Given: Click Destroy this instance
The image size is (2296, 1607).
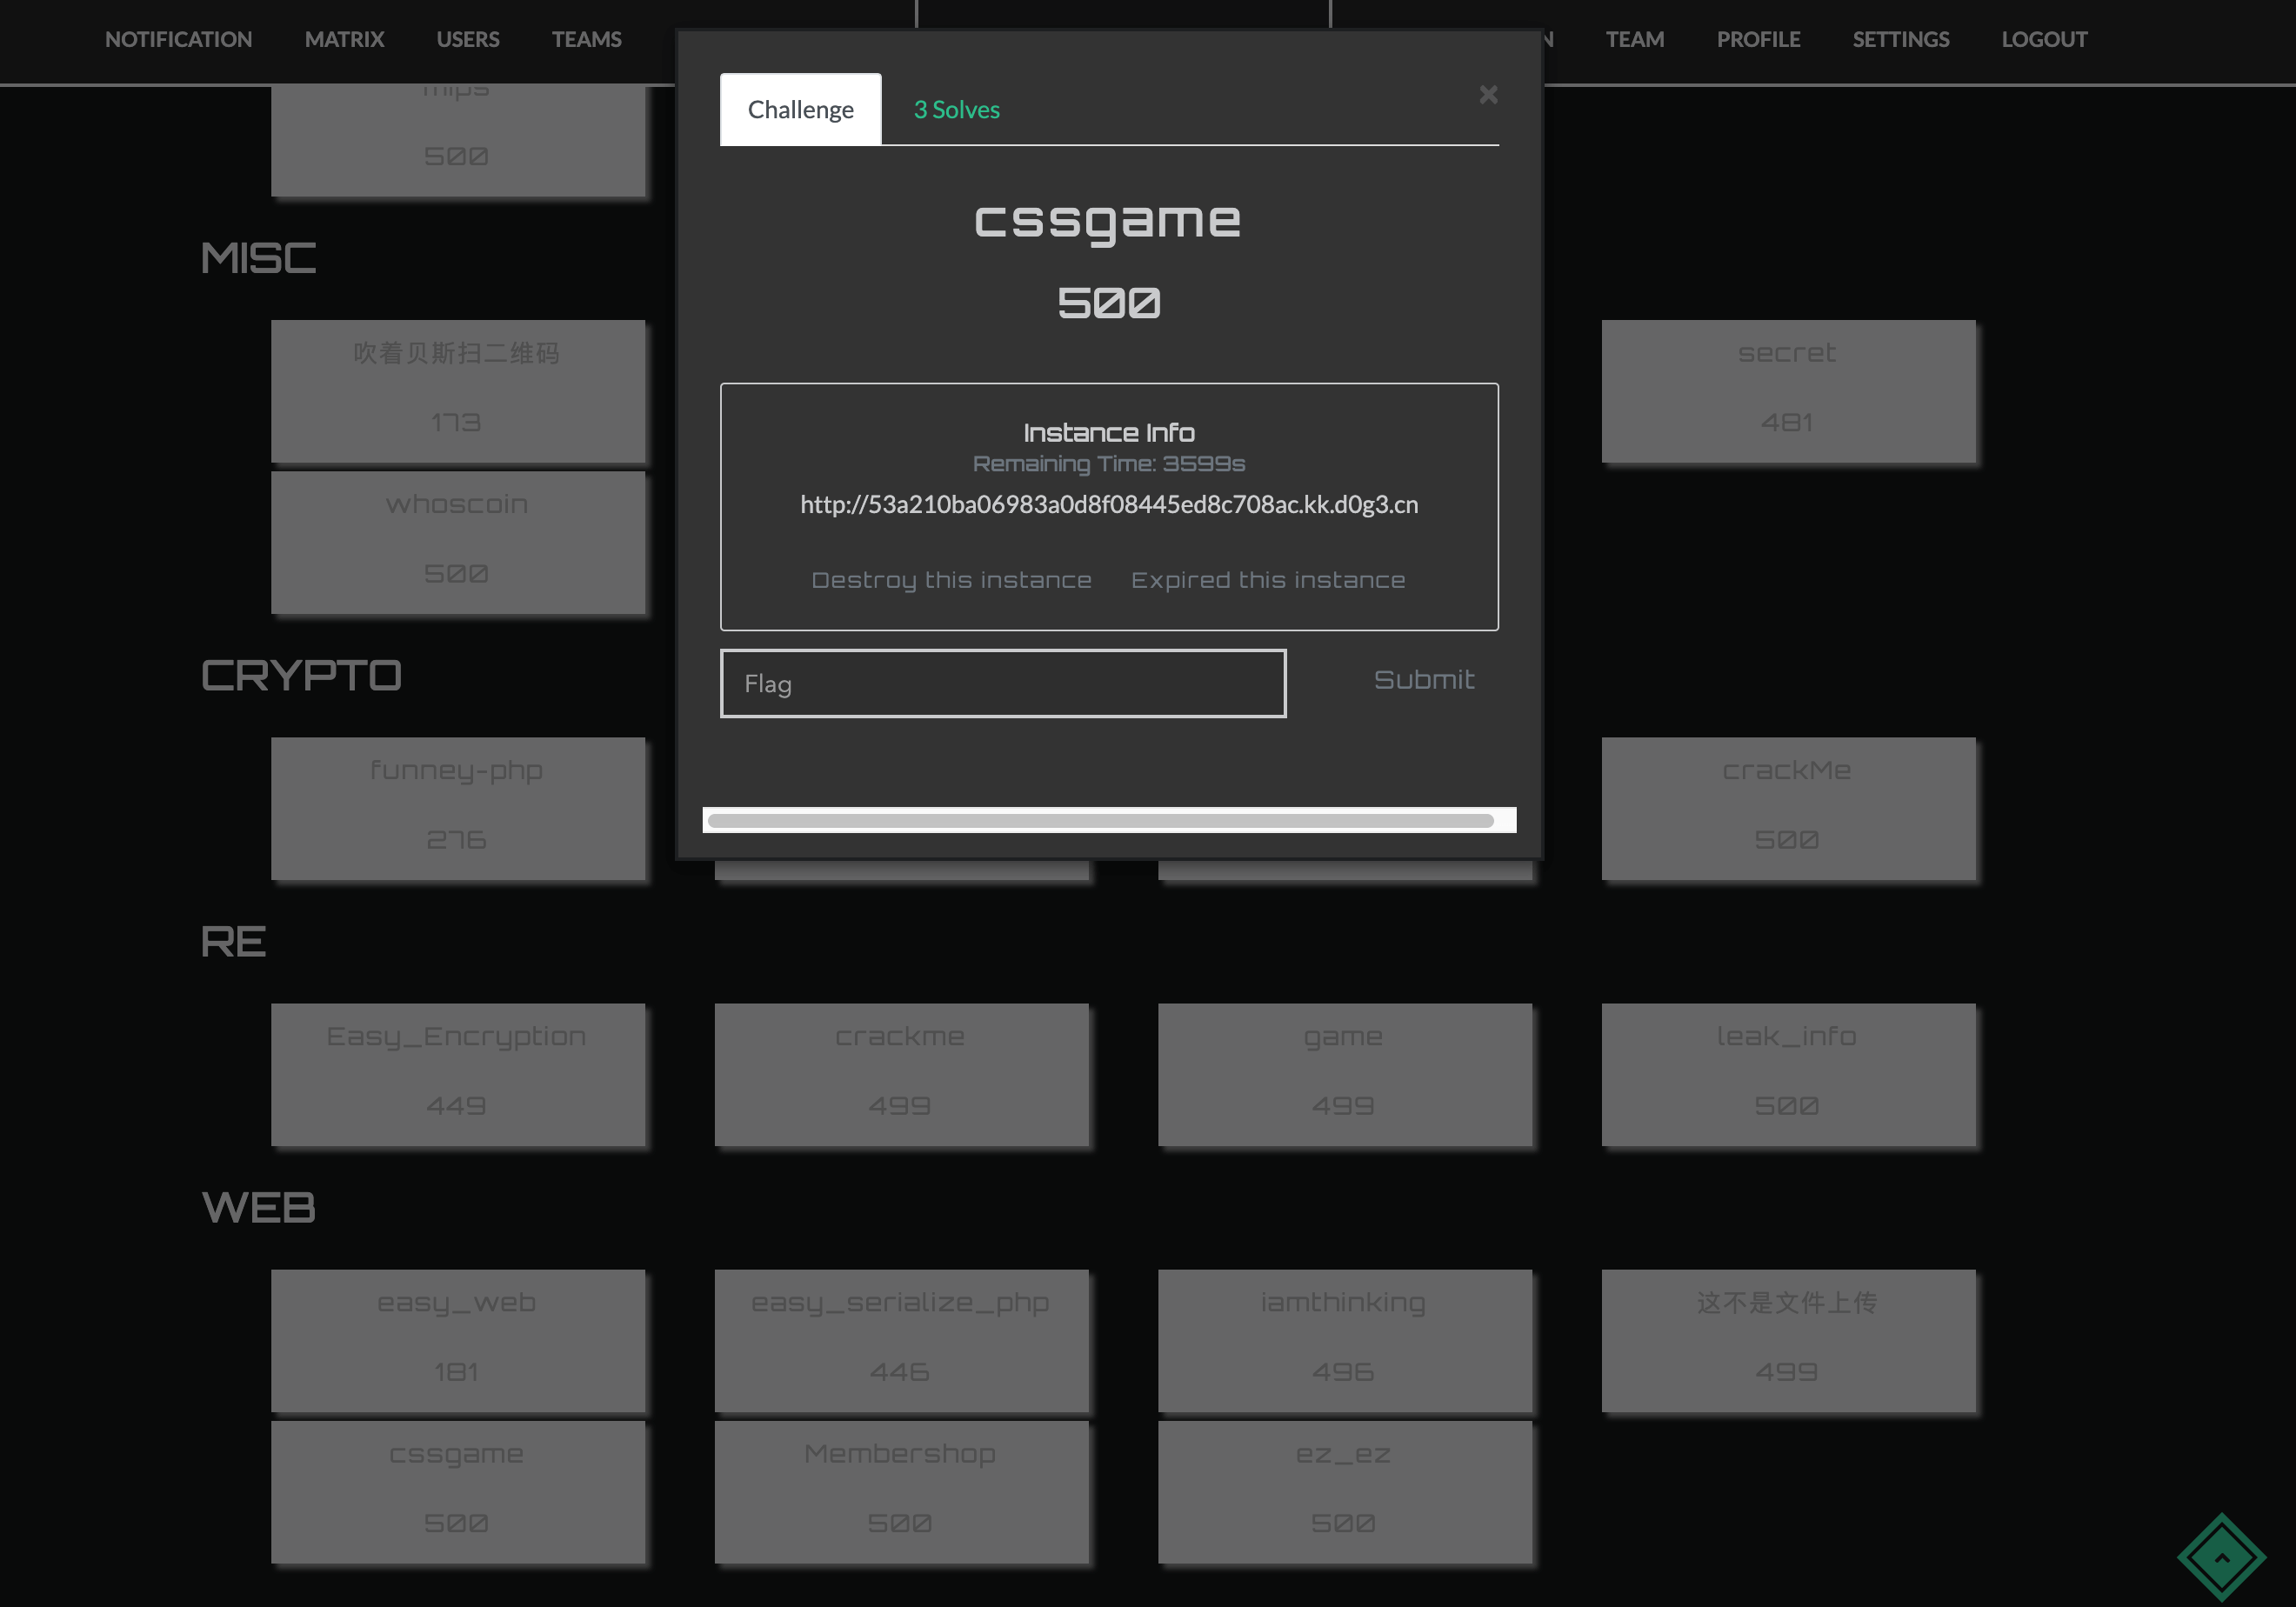Looking at the screenshot, I should pos(951,581).
